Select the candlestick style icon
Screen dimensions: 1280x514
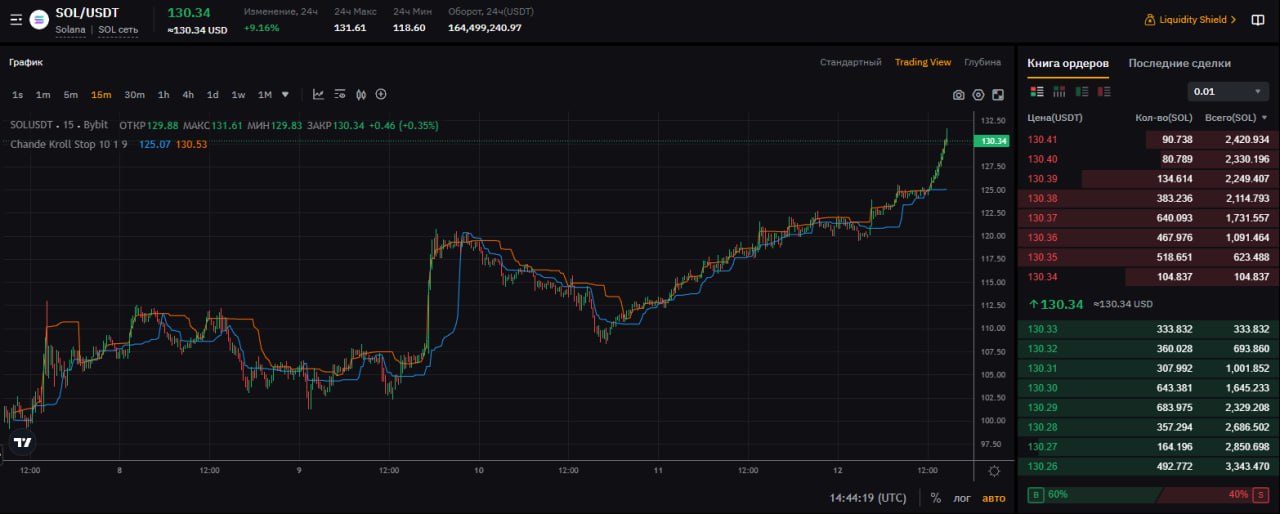[360, 94]
